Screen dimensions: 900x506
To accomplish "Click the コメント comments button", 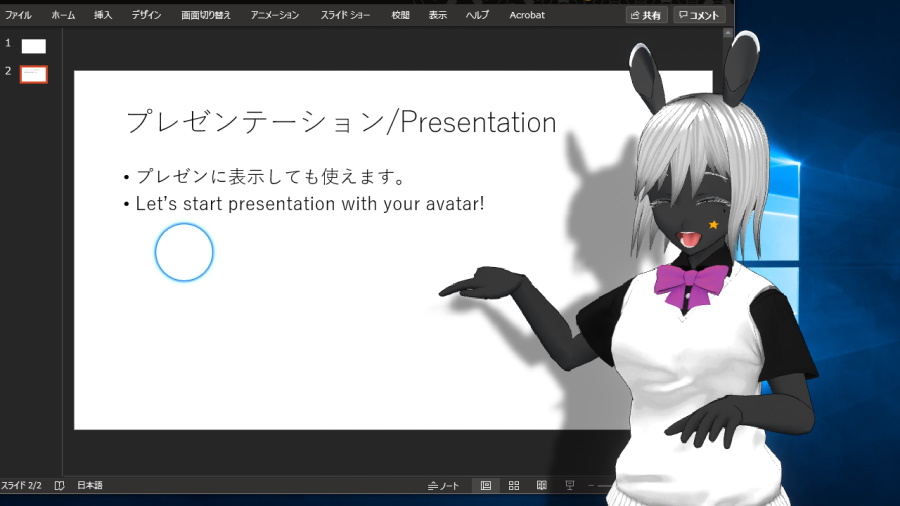I will click(699, 15).
